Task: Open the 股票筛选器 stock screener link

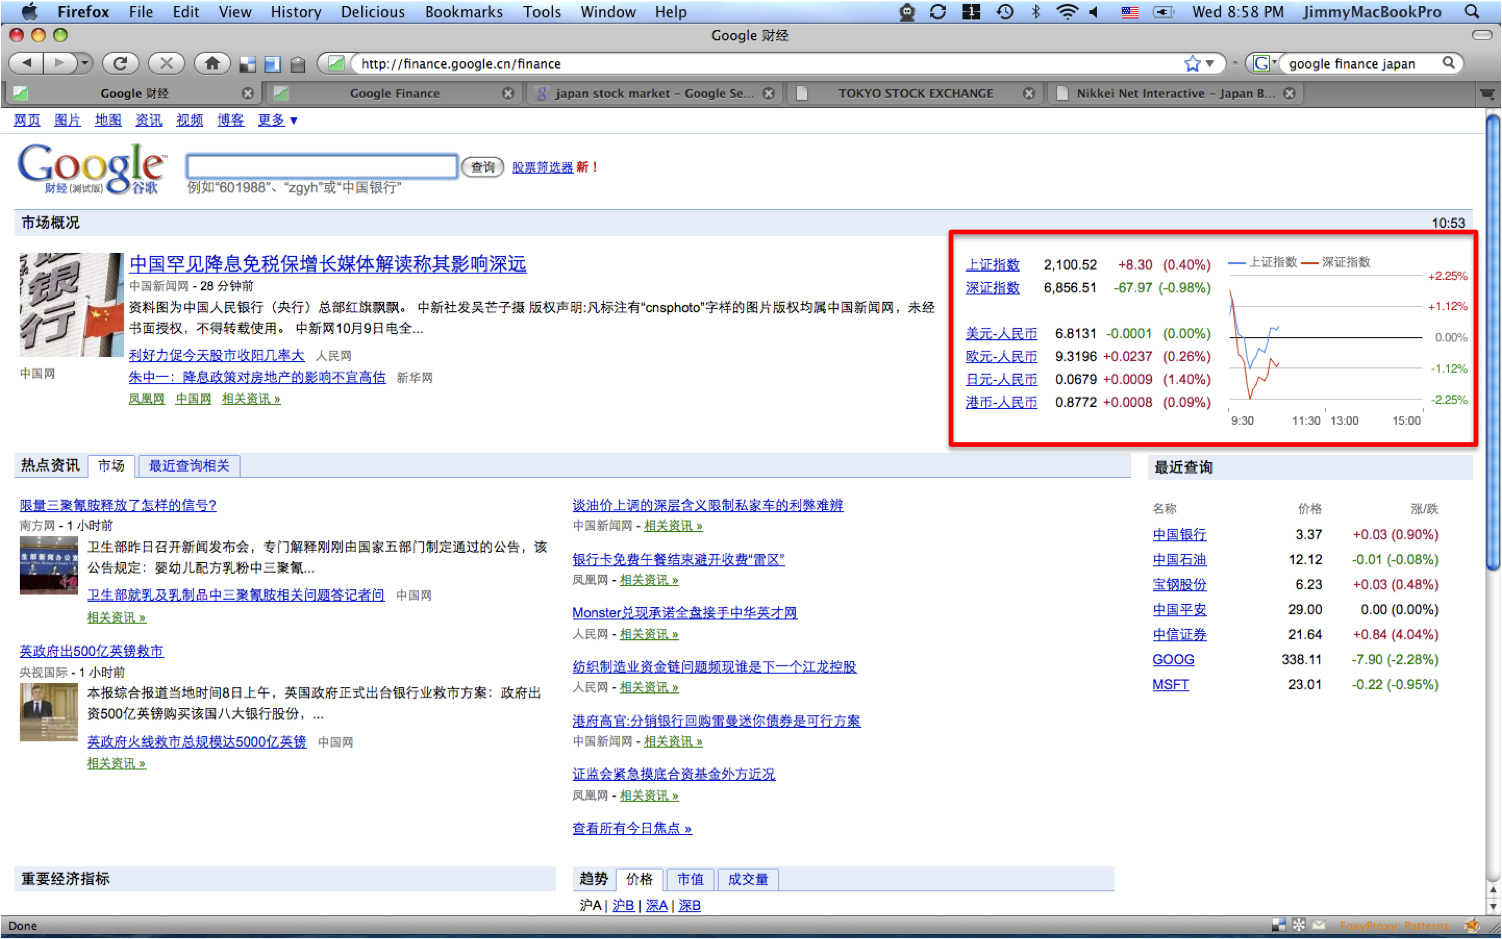Action: (543, 168)
